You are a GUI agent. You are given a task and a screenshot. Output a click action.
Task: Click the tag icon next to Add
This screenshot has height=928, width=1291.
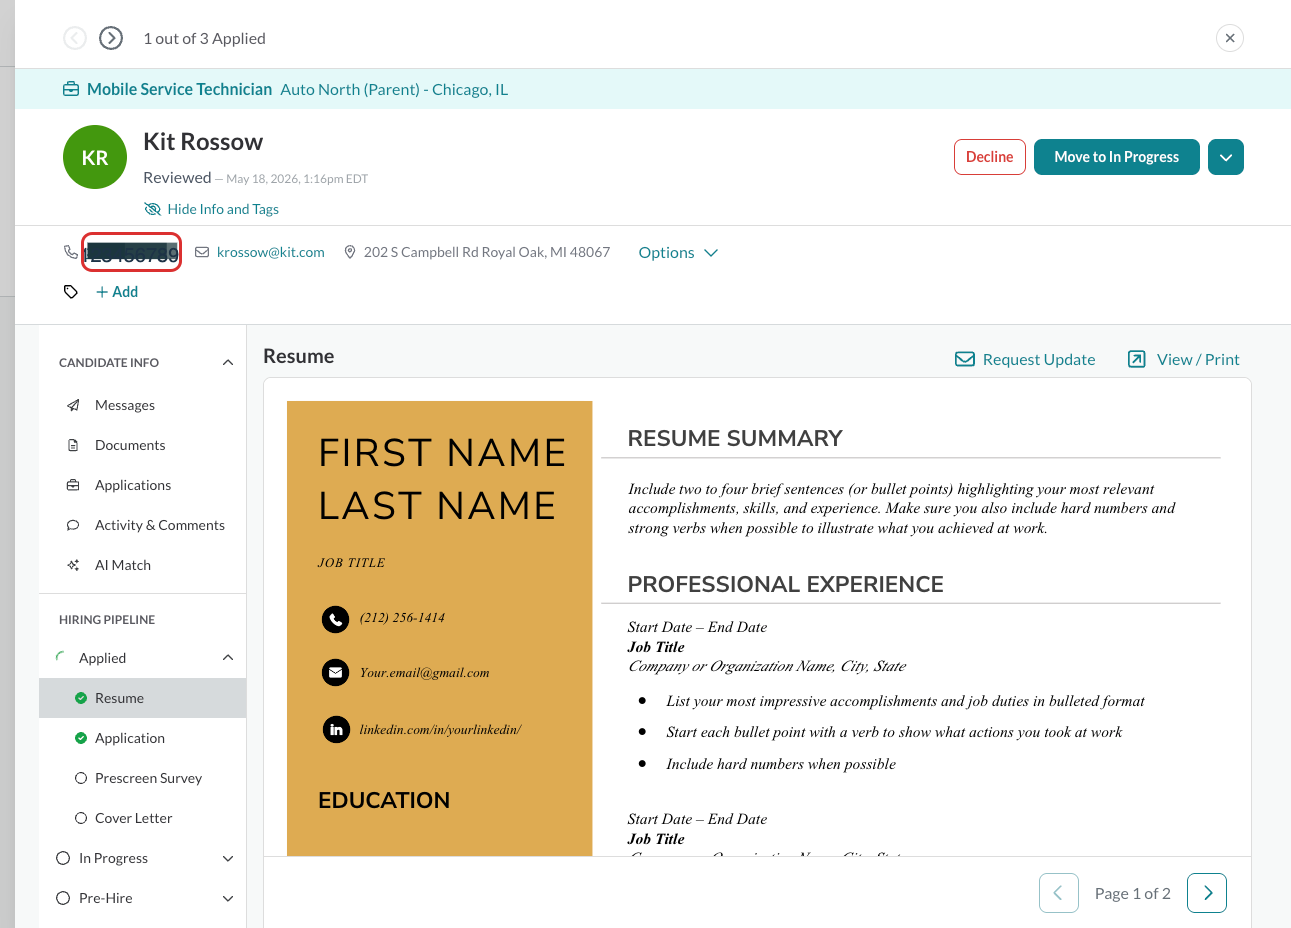pyautogui.click(x=71, y=292)
